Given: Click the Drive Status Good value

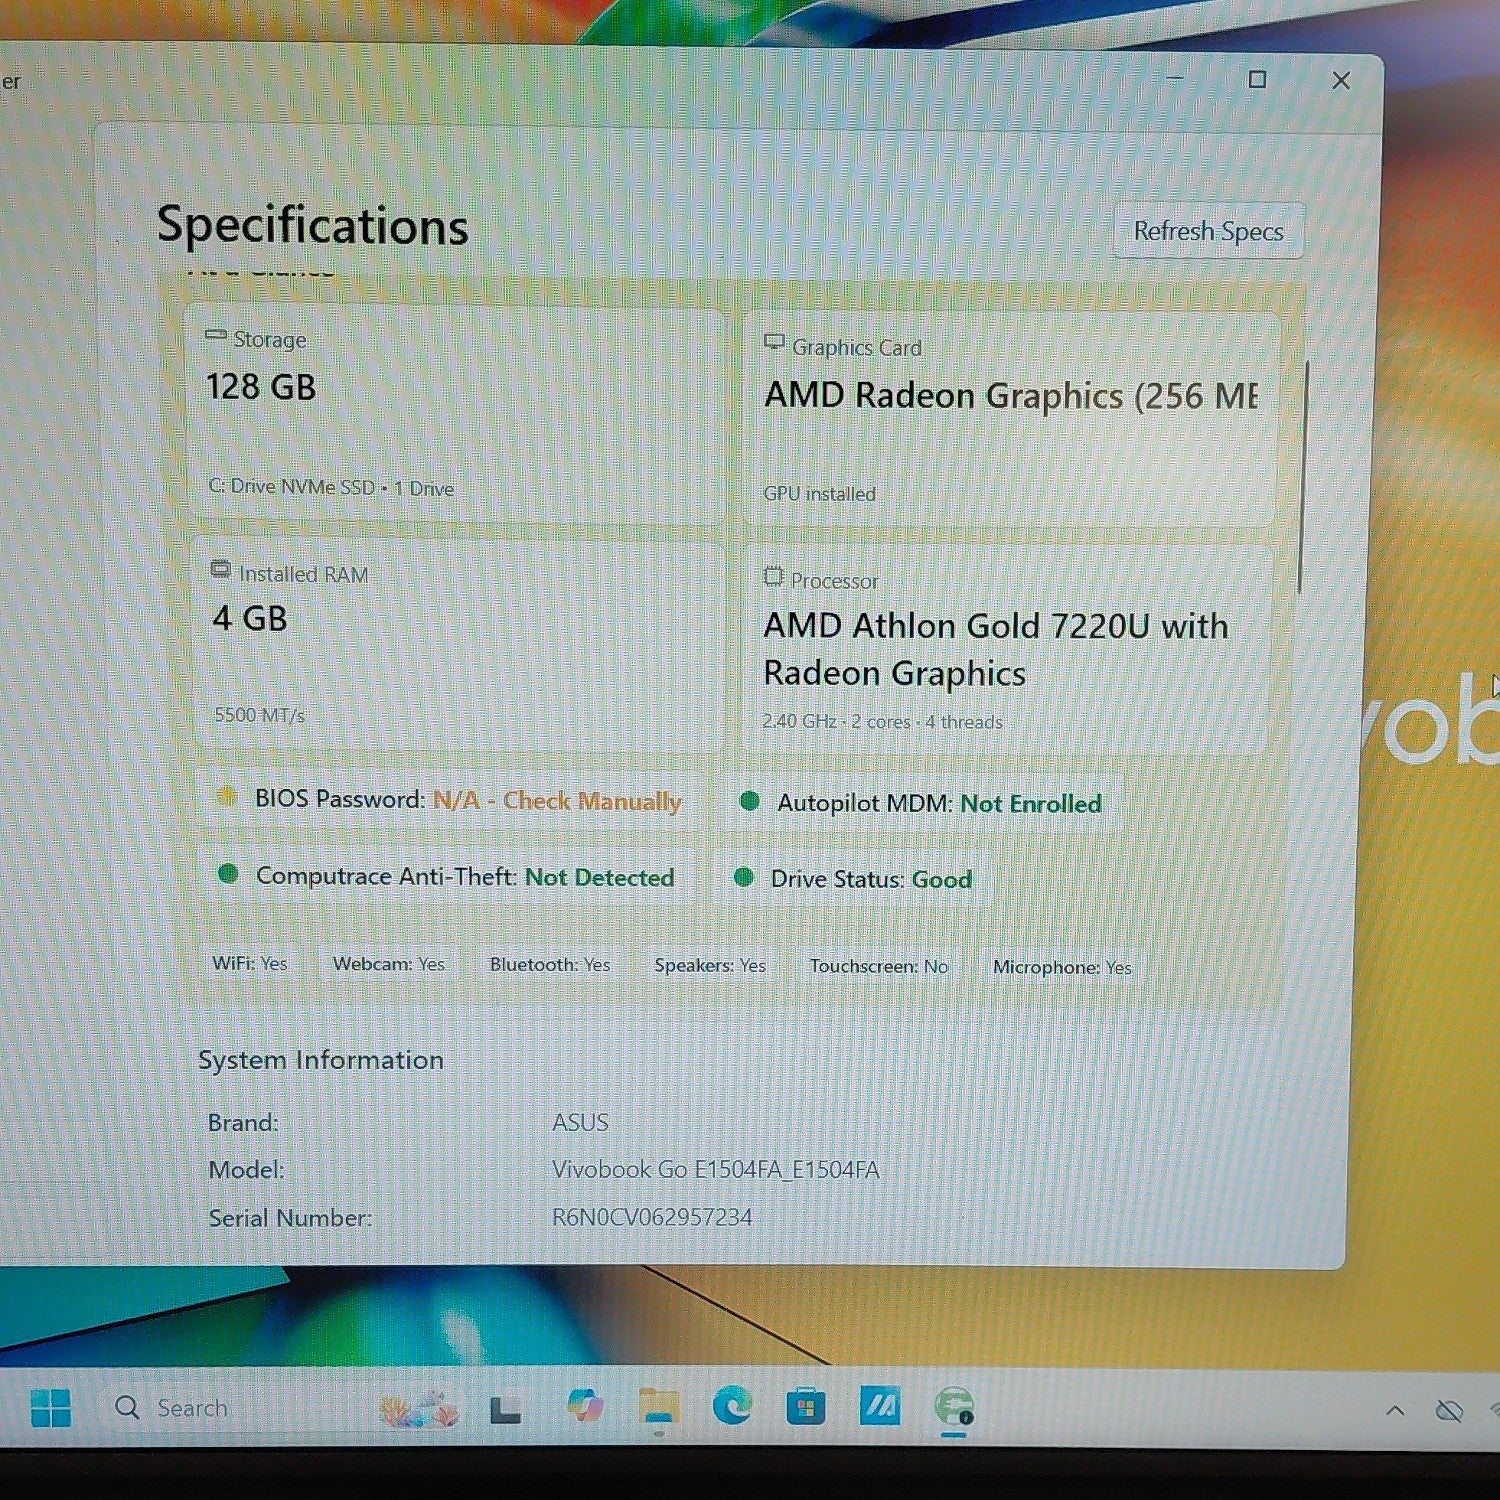Looking at the screenshot, I should pyautogui.click(x=942, y=879).
